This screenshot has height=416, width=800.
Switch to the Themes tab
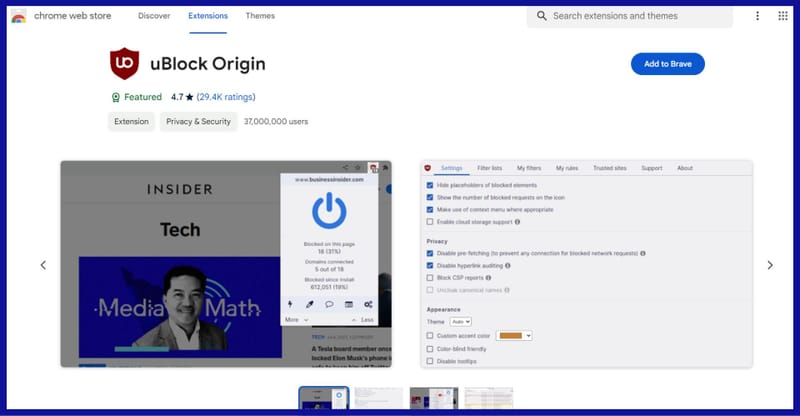click(260, 16)
